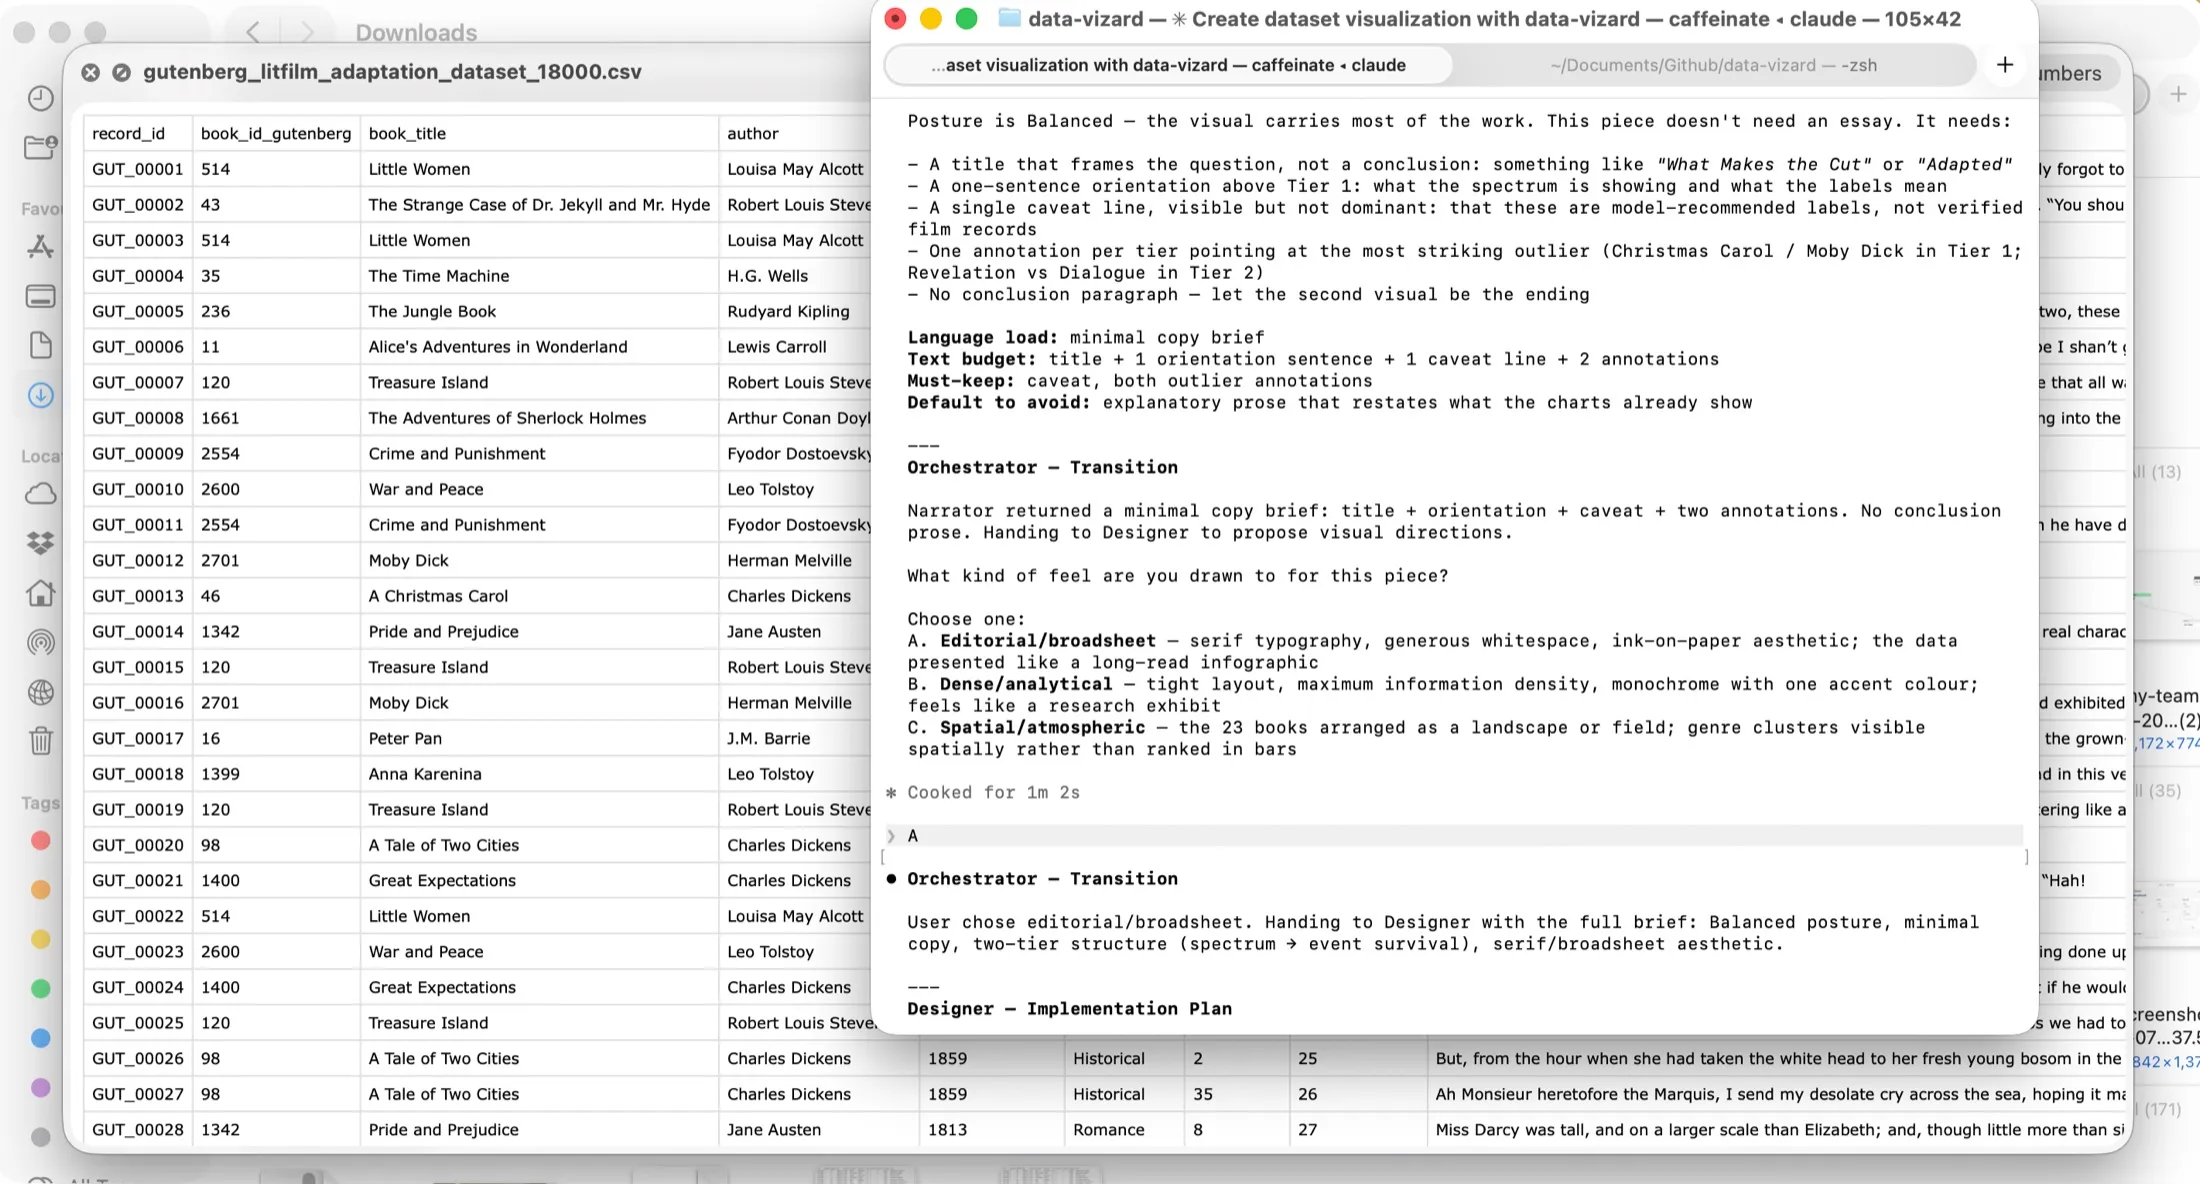This screenshot has width=2200, height=1184.
Task: Open Network globe in the Finder sidebar
Action: click(x=40, y=692)
